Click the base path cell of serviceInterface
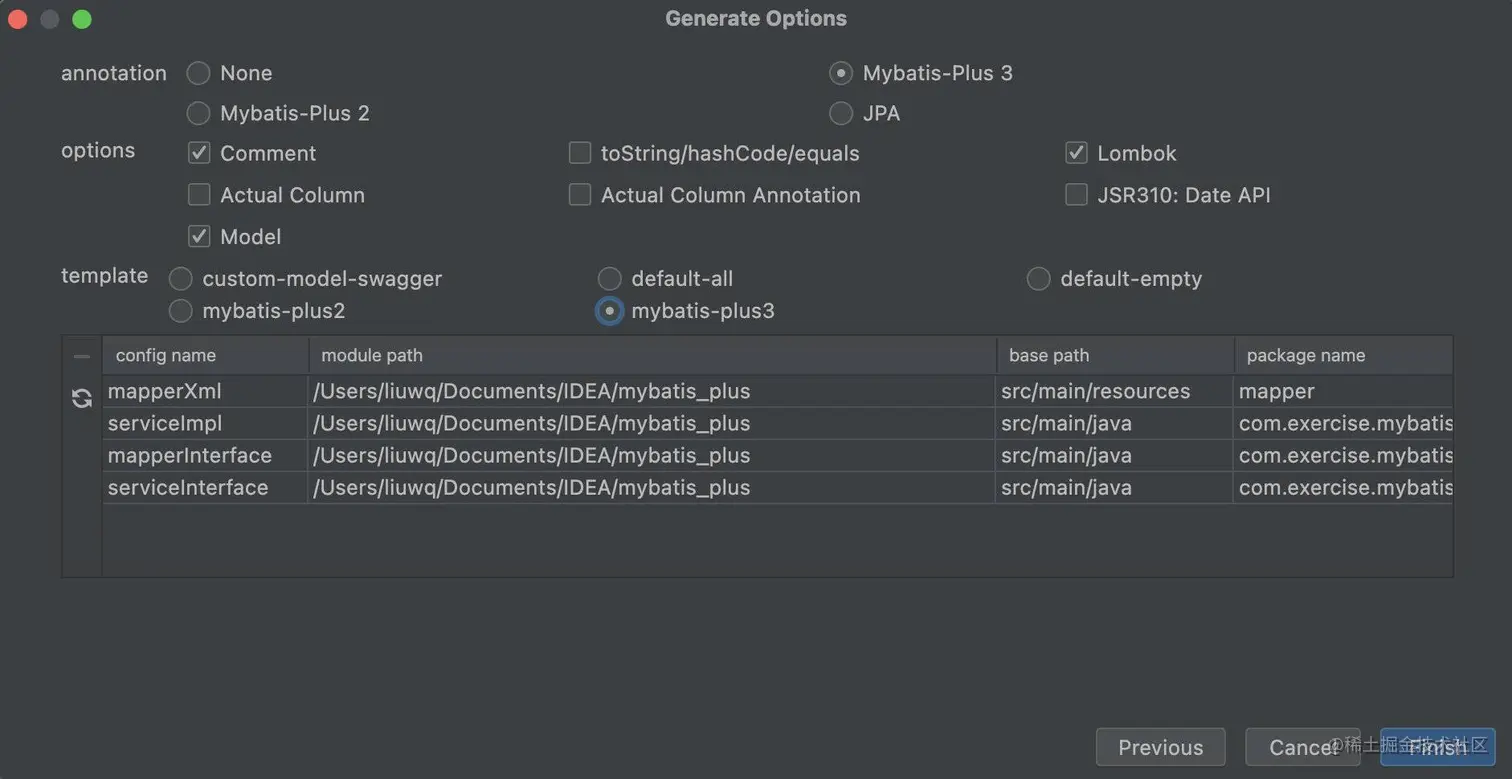This screenshot has height=779, width=1512. [1115, 487]
